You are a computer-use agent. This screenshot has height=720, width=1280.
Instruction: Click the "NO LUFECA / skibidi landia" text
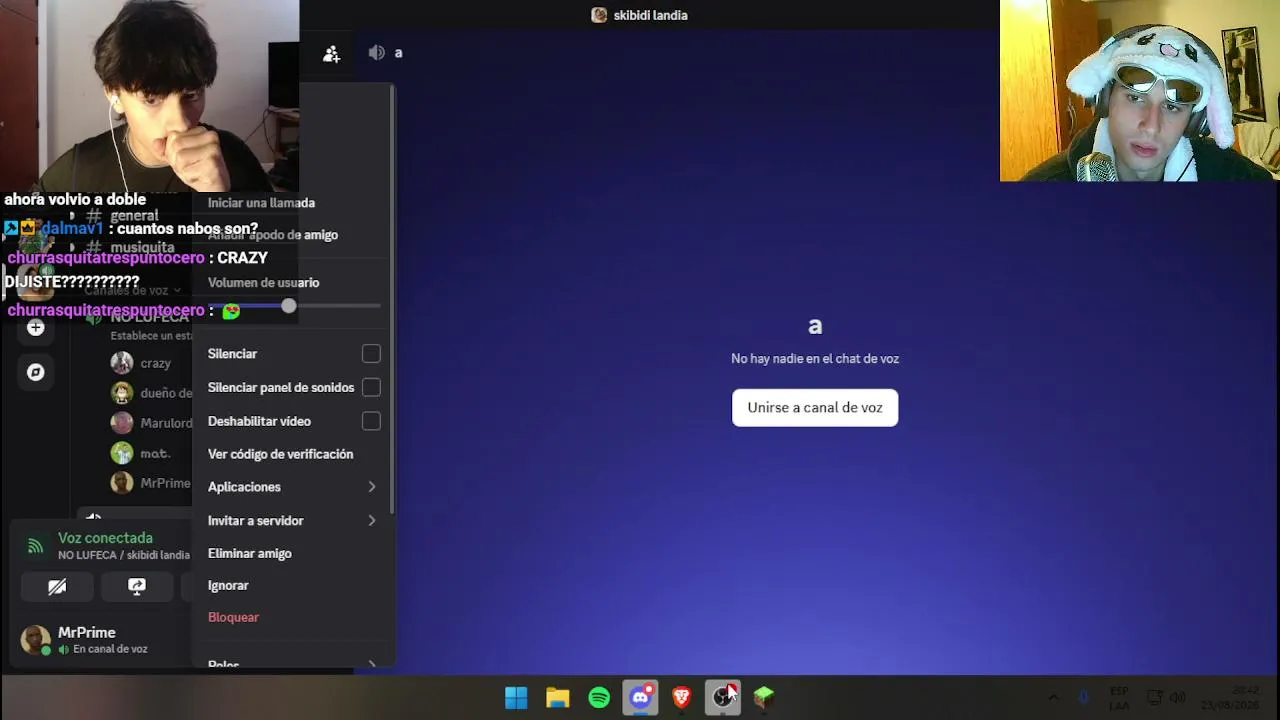(124, 555)
